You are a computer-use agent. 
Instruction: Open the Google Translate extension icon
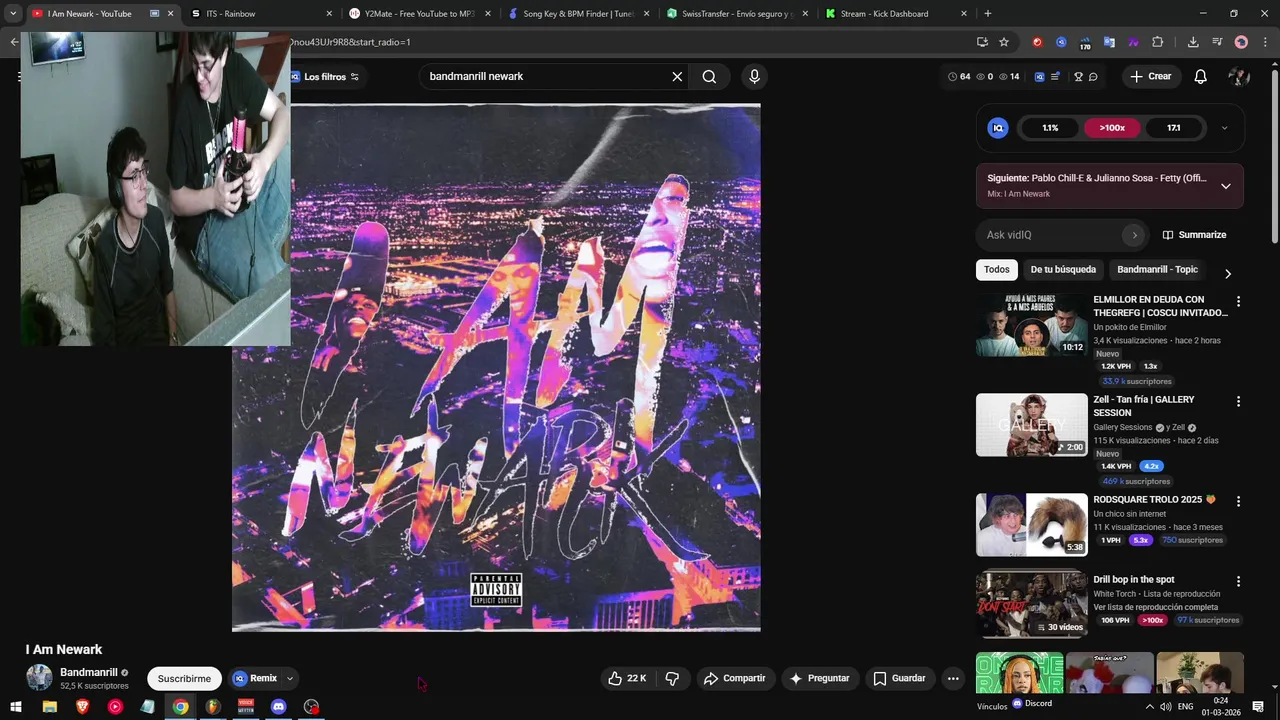pyautogui.click(x=1109, y=42)
